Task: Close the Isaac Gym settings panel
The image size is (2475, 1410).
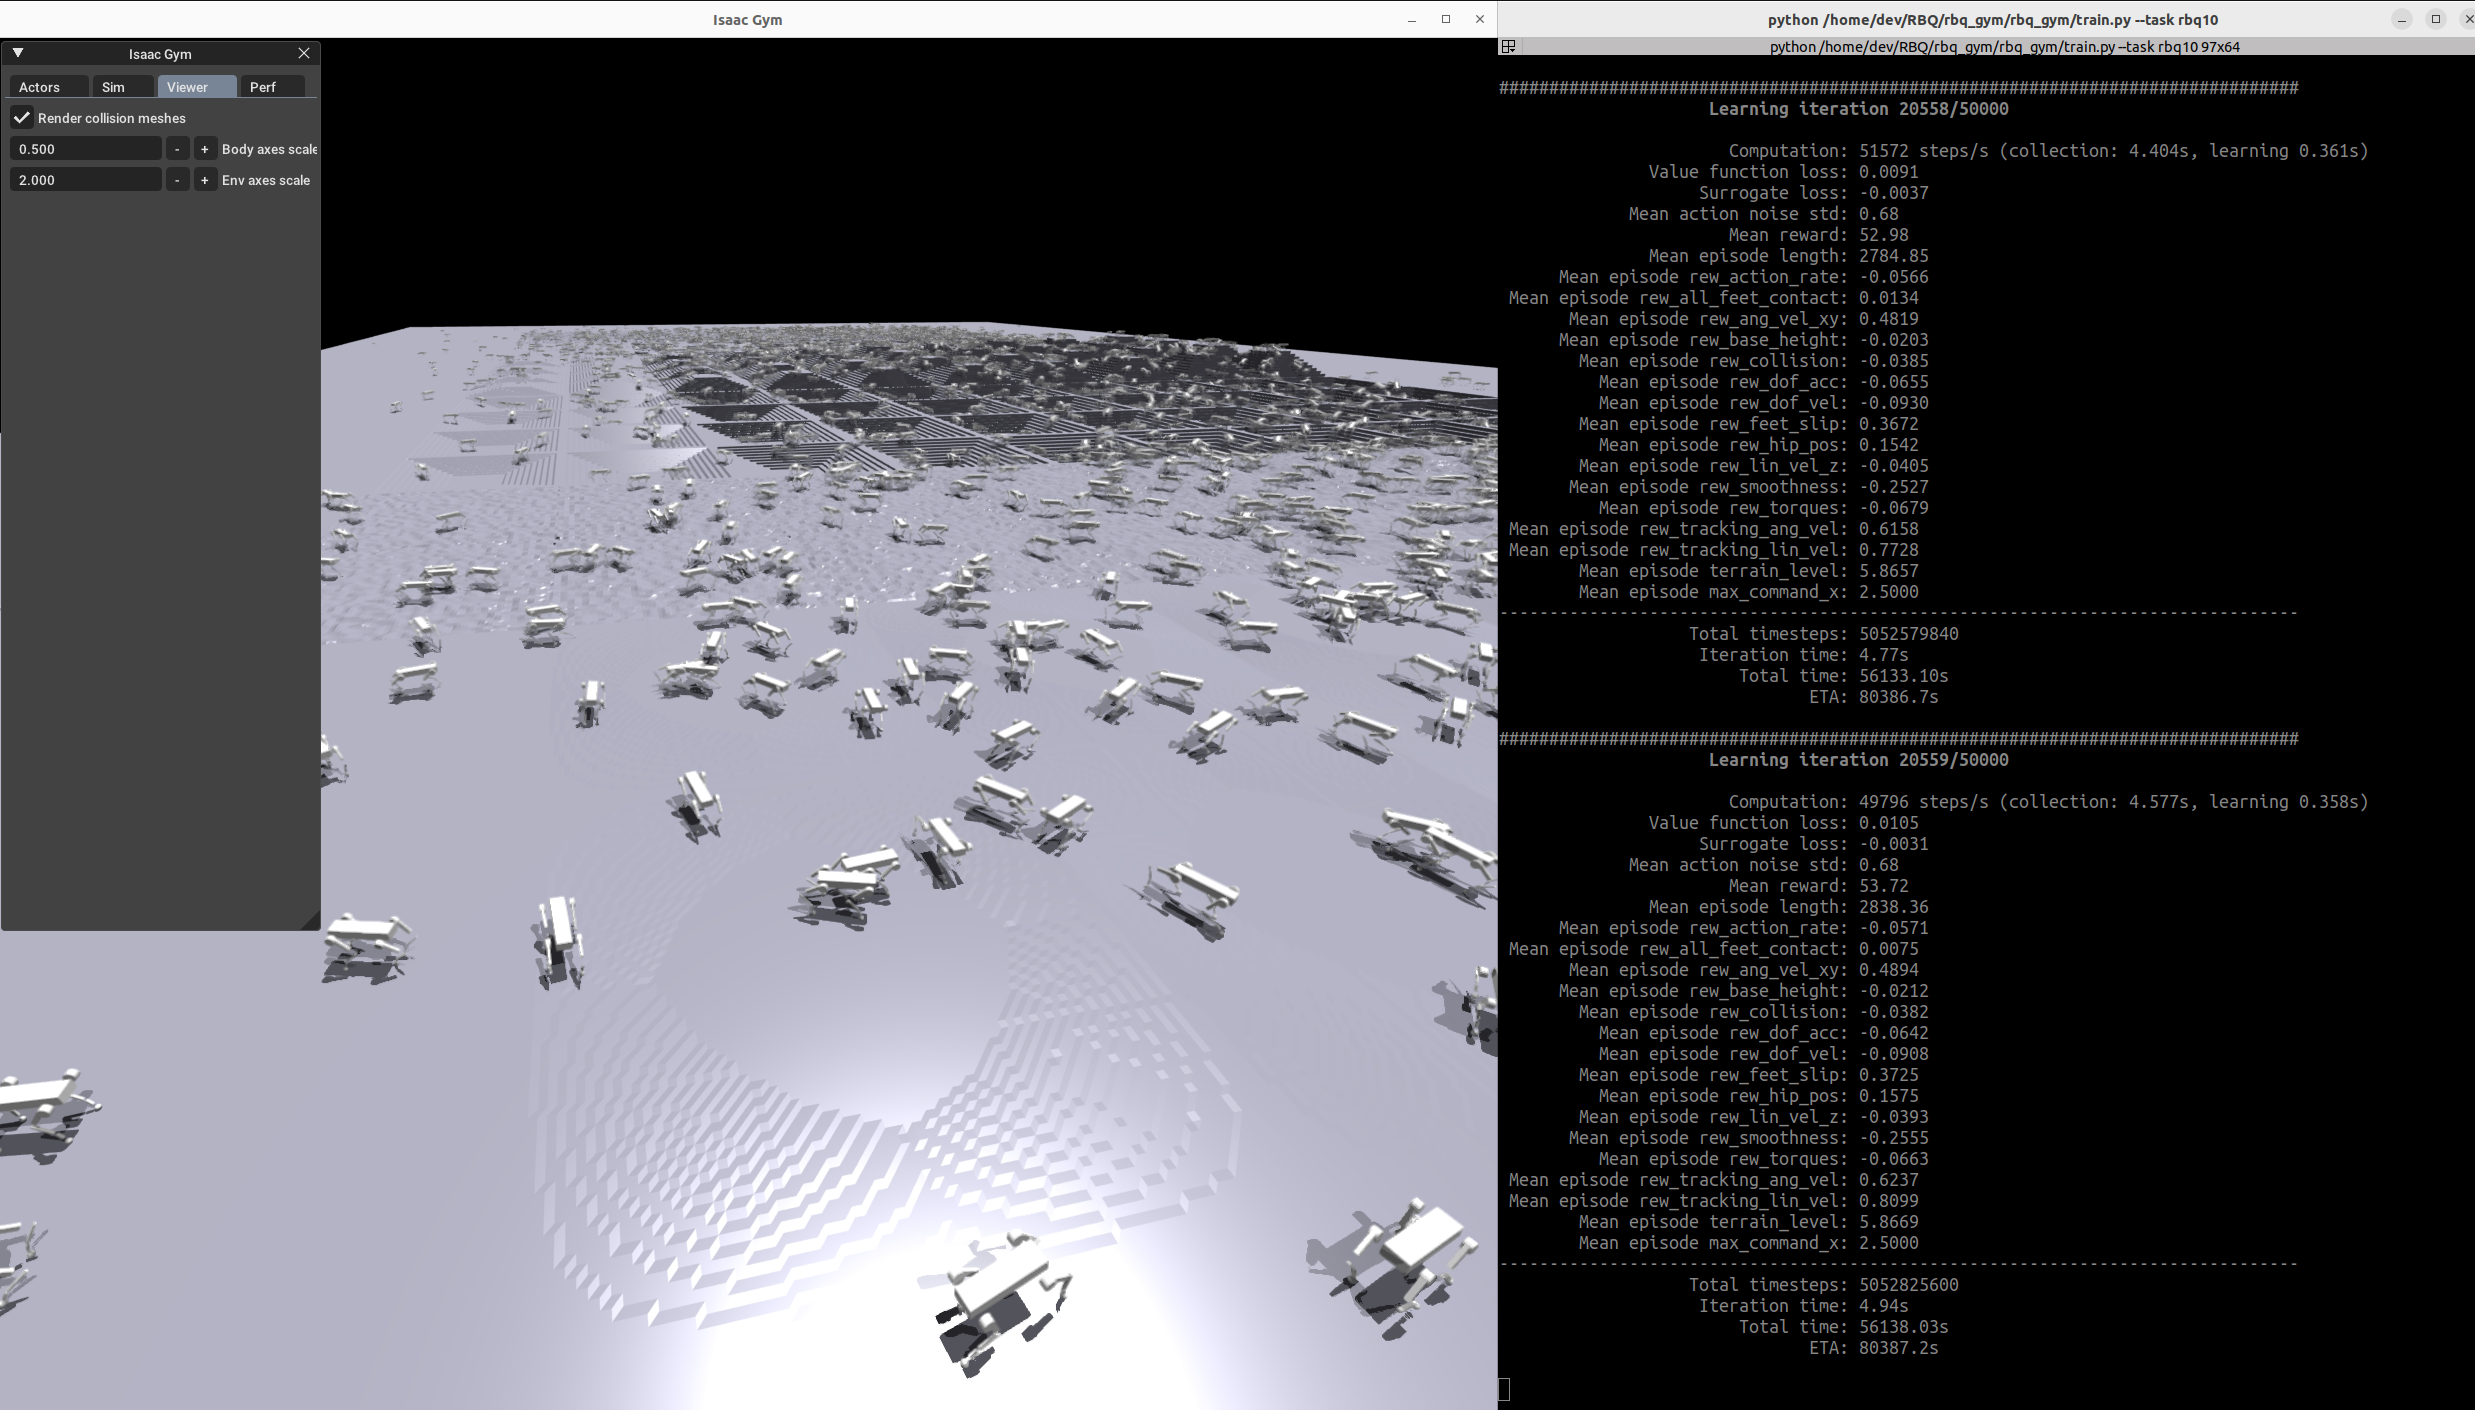Action: (304, 53)
